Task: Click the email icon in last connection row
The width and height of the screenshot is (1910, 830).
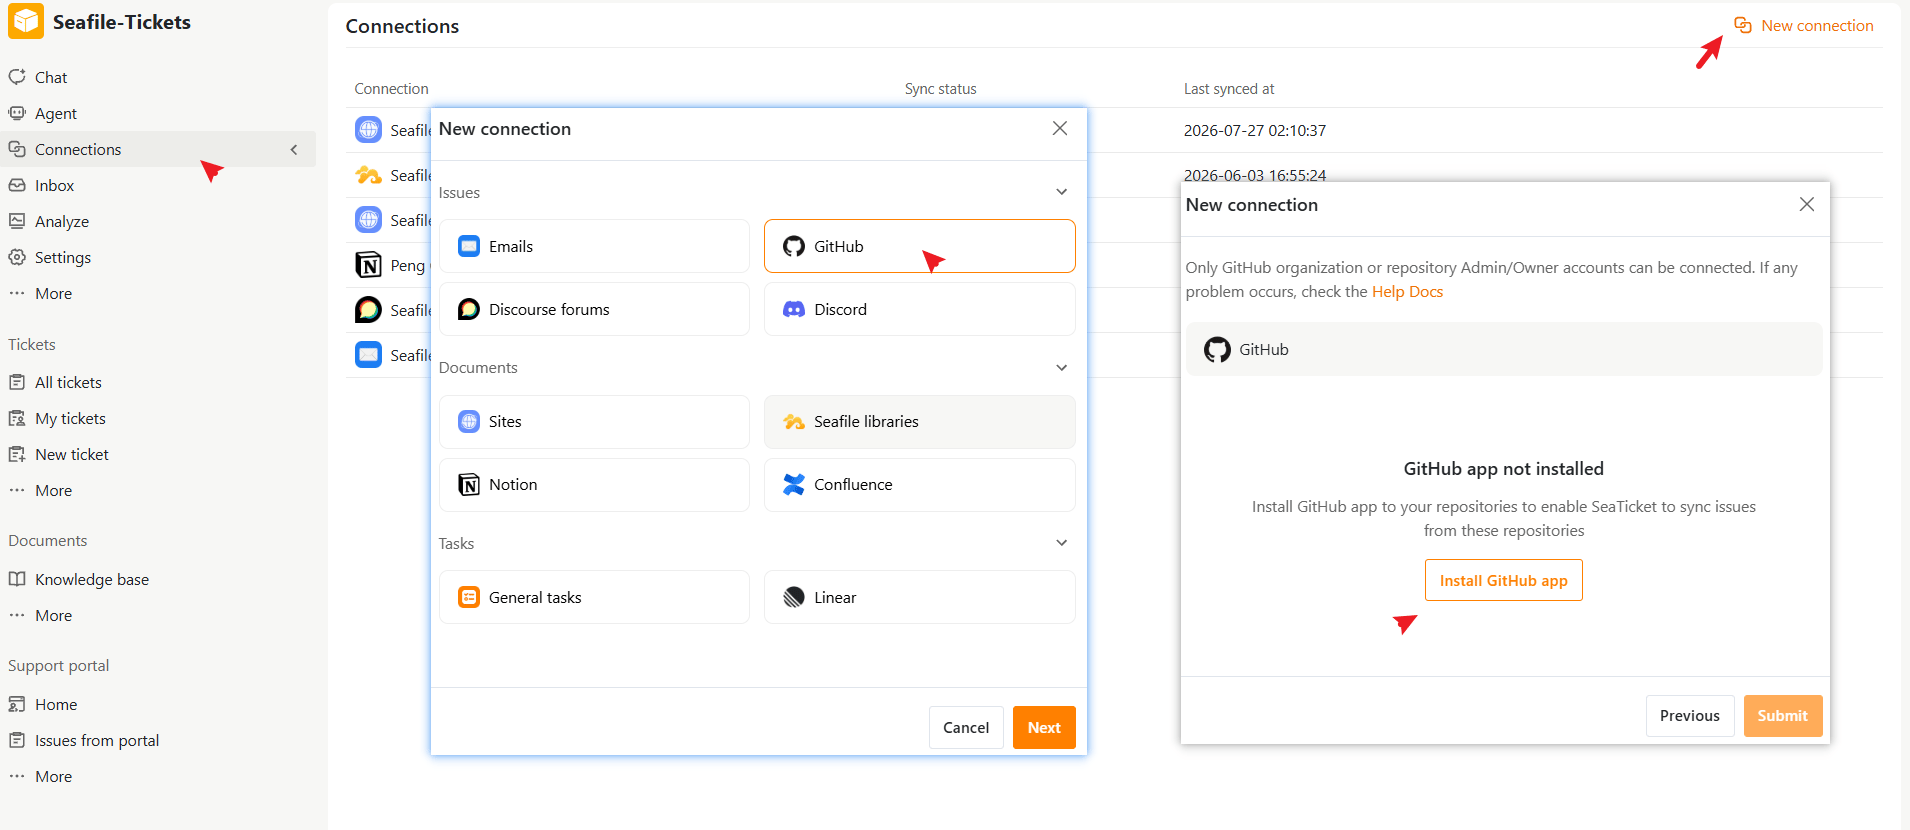Action: (369, 354)
